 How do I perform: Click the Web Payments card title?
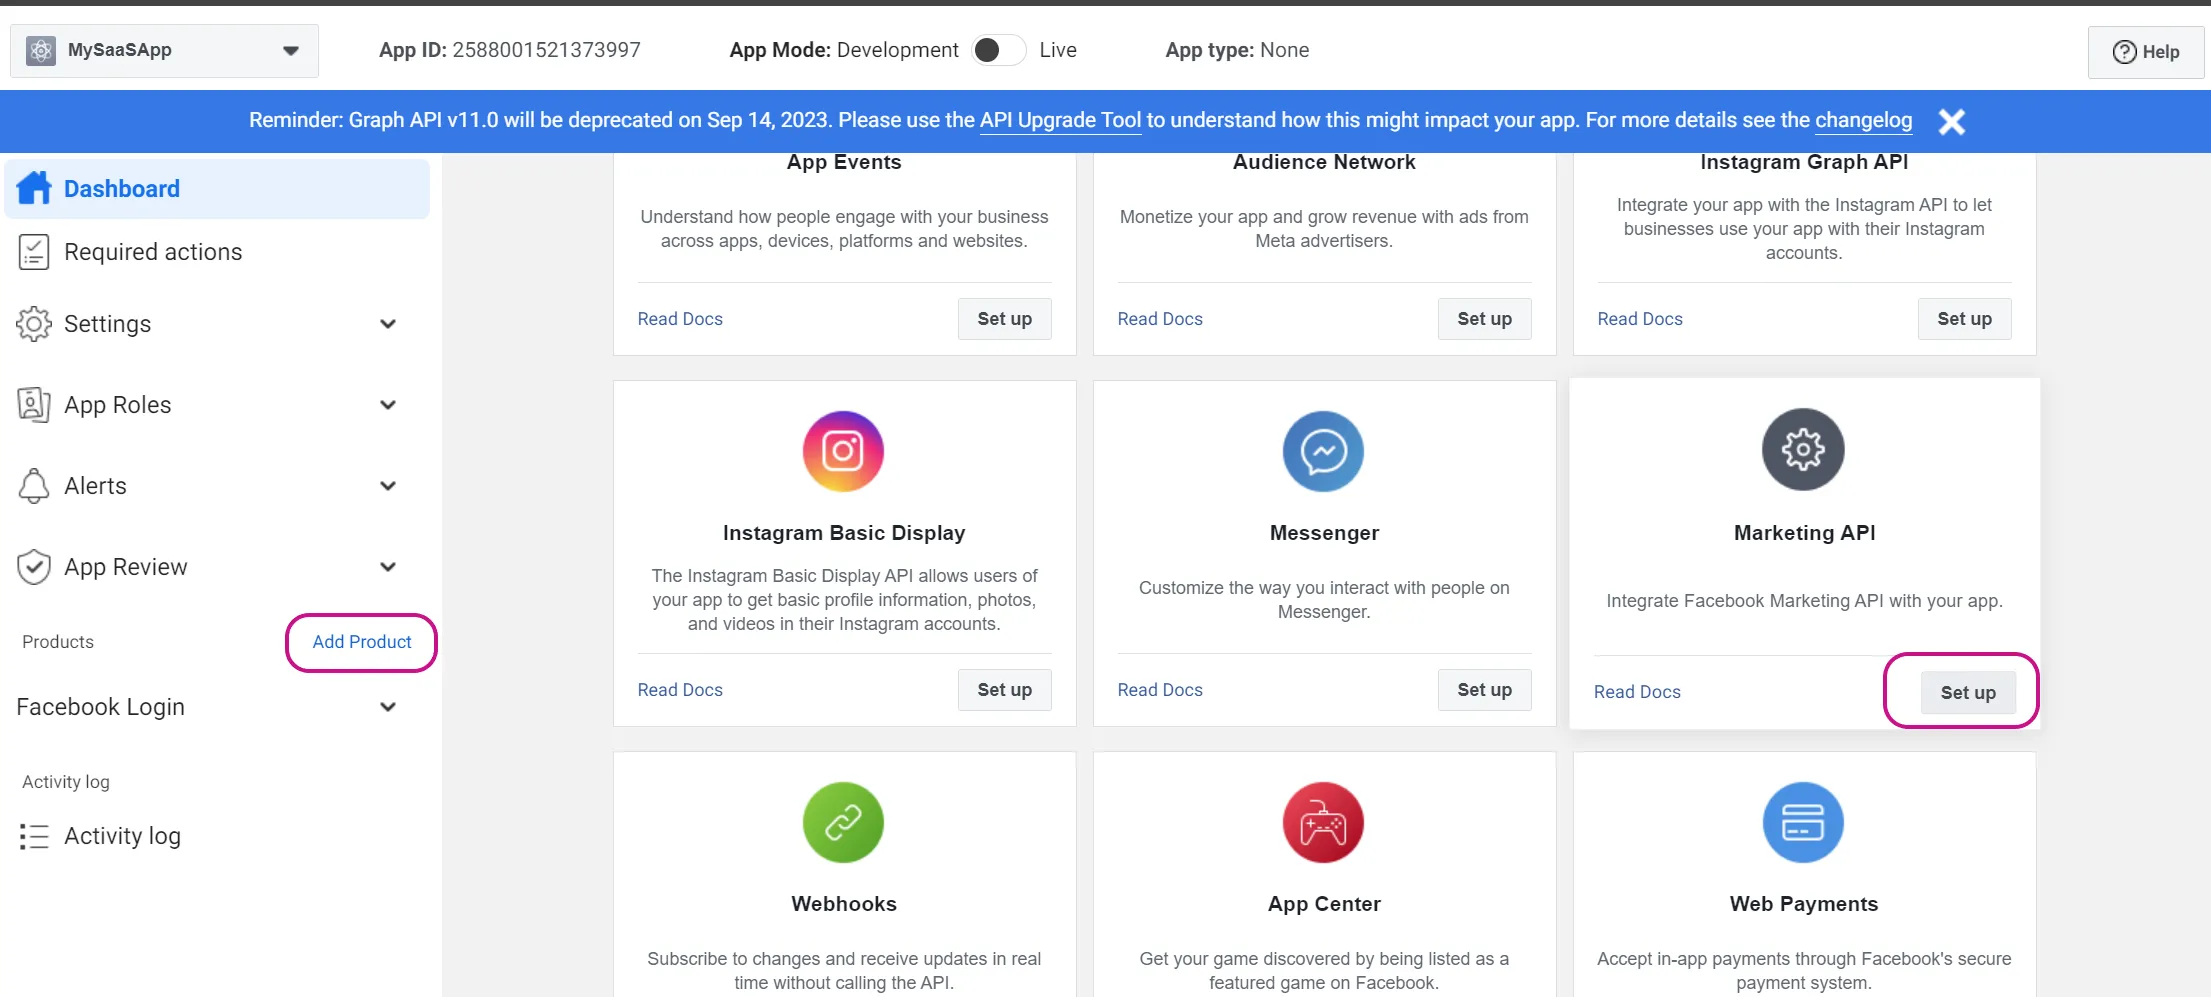(1804, 904)
